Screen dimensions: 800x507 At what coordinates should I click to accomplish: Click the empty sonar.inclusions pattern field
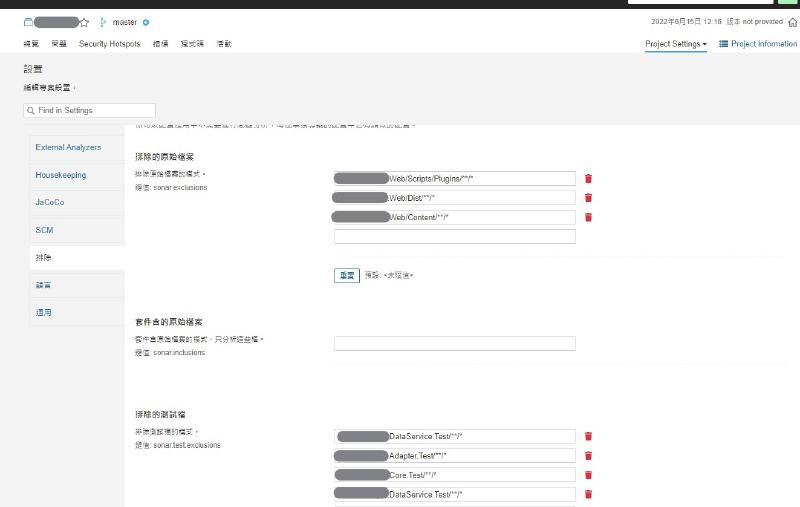454,343
